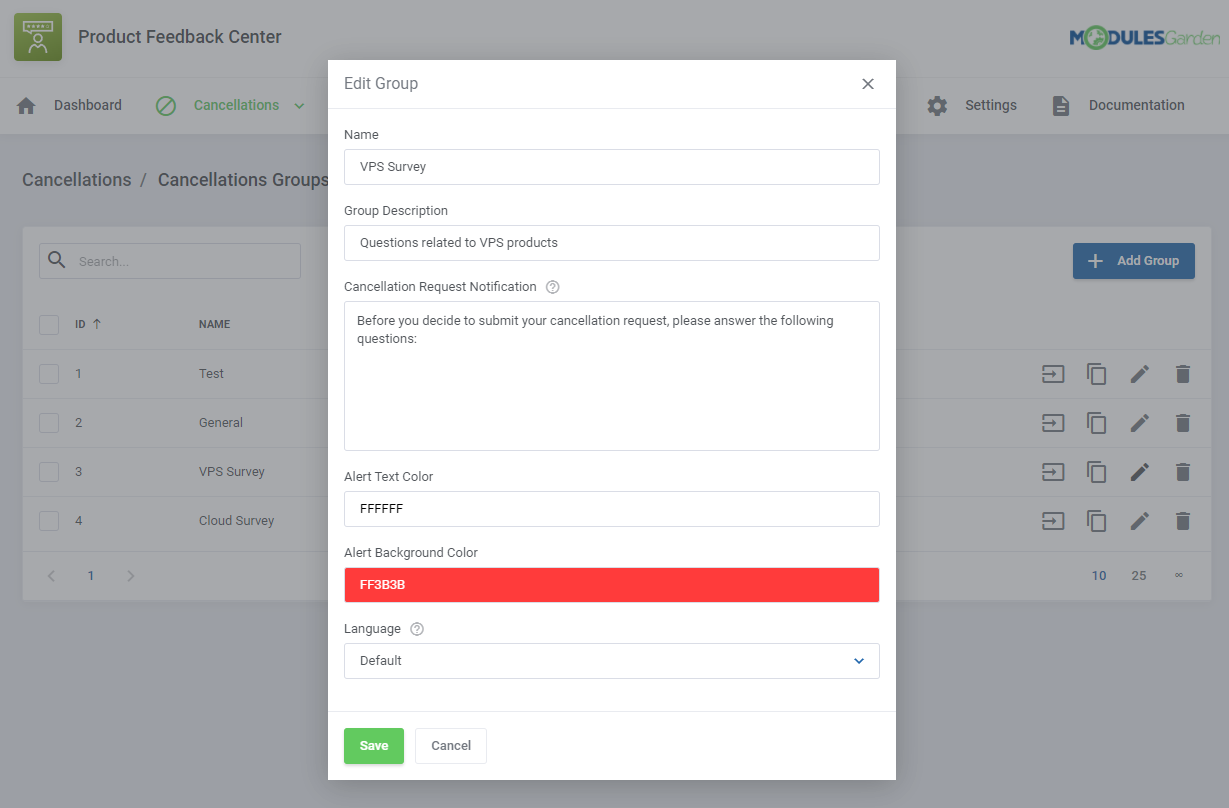The width and height of the screenshot is (1229, 808).
Task: Duplicate the General group via copy icon
Action: (1096, 422)
